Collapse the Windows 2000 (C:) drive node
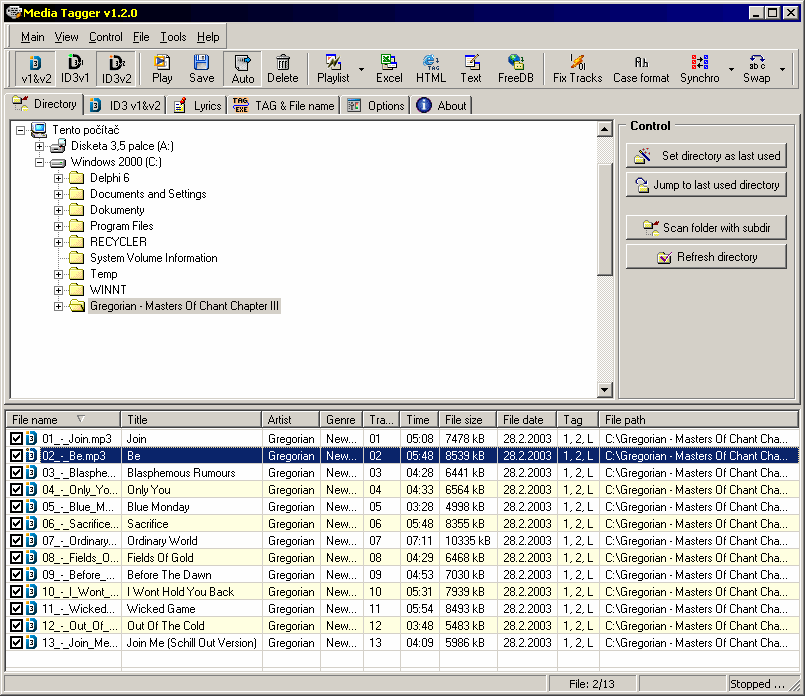The image size is (805, 696). coord(40,162)
